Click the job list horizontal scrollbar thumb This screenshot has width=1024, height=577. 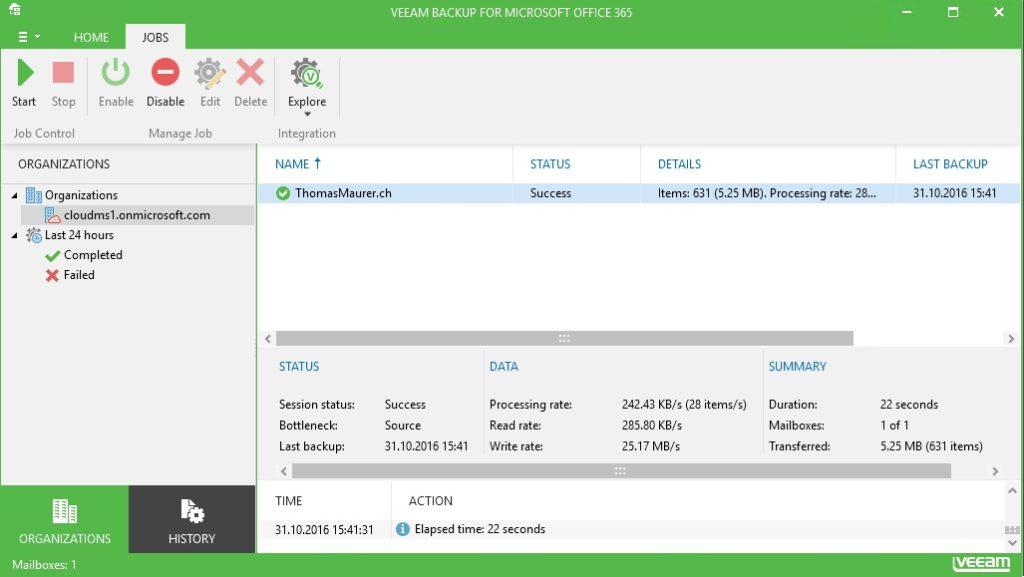pyautogui.click(x=564, y=339)
